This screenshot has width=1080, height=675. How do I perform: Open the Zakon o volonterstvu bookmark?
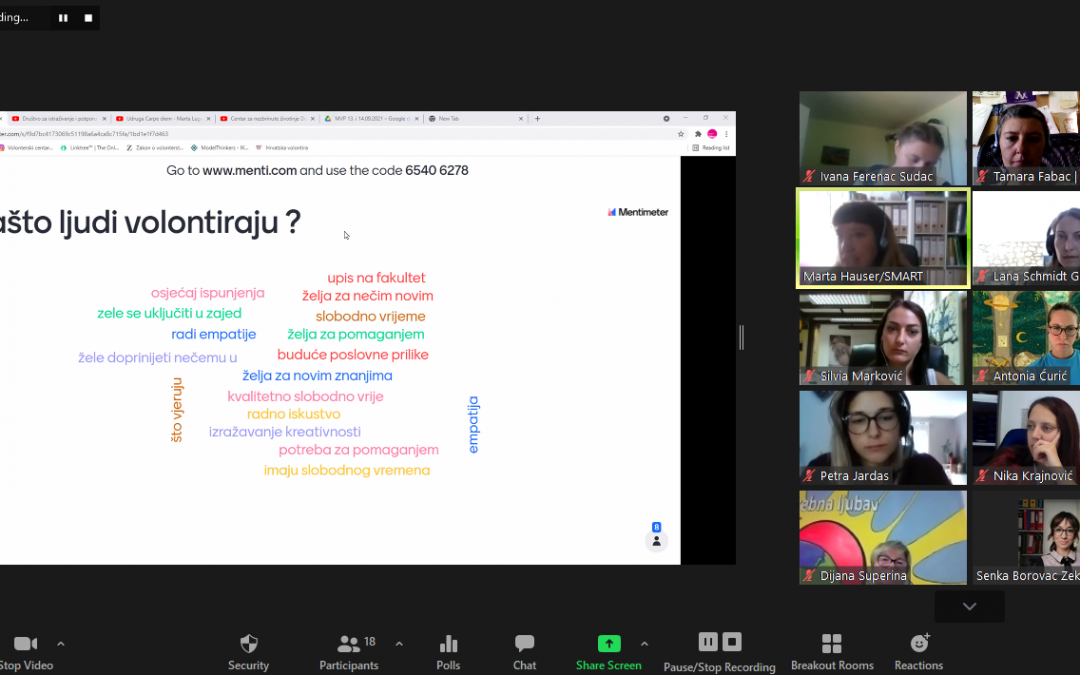pos(155,147)
